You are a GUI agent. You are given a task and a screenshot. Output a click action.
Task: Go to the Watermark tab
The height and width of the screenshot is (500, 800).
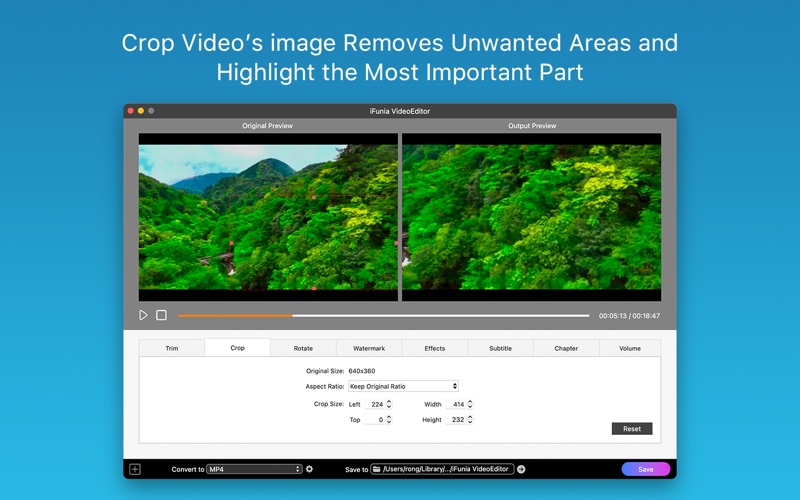pyautogui.click(x=369, y=348)
